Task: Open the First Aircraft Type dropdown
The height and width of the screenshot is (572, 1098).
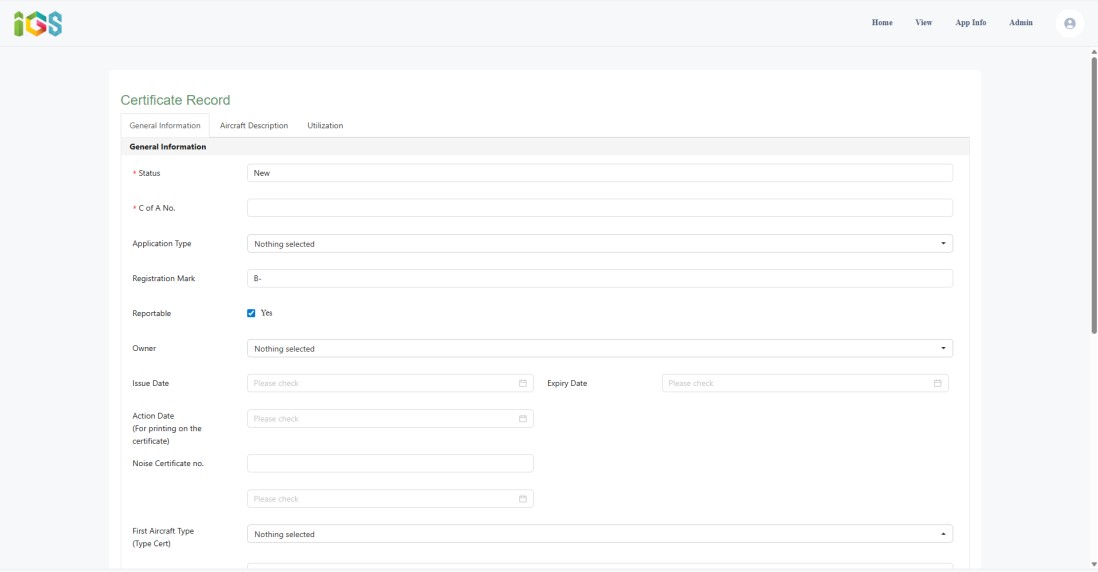Action: pos(599,533)
